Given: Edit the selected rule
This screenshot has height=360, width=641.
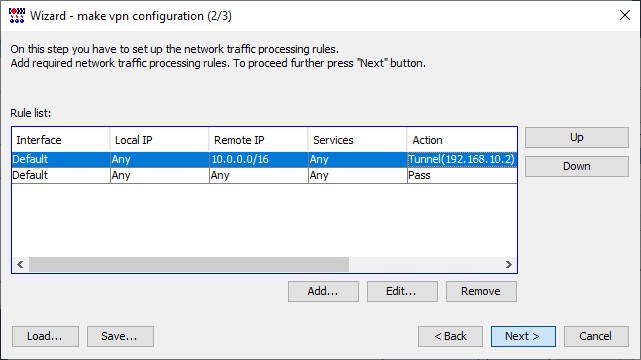Looking at the screenshot, I should [402, 291].
